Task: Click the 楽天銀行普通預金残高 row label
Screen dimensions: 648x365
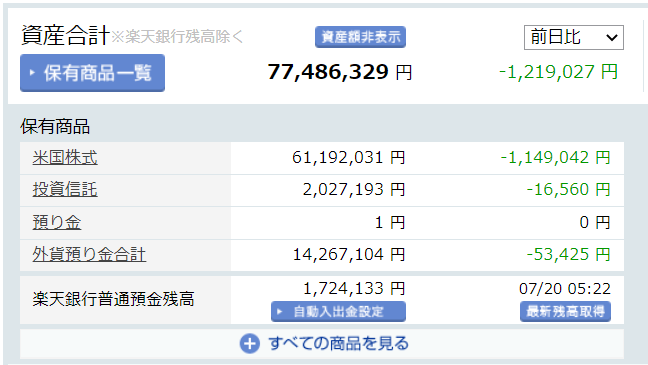Action: click(113, 299)
